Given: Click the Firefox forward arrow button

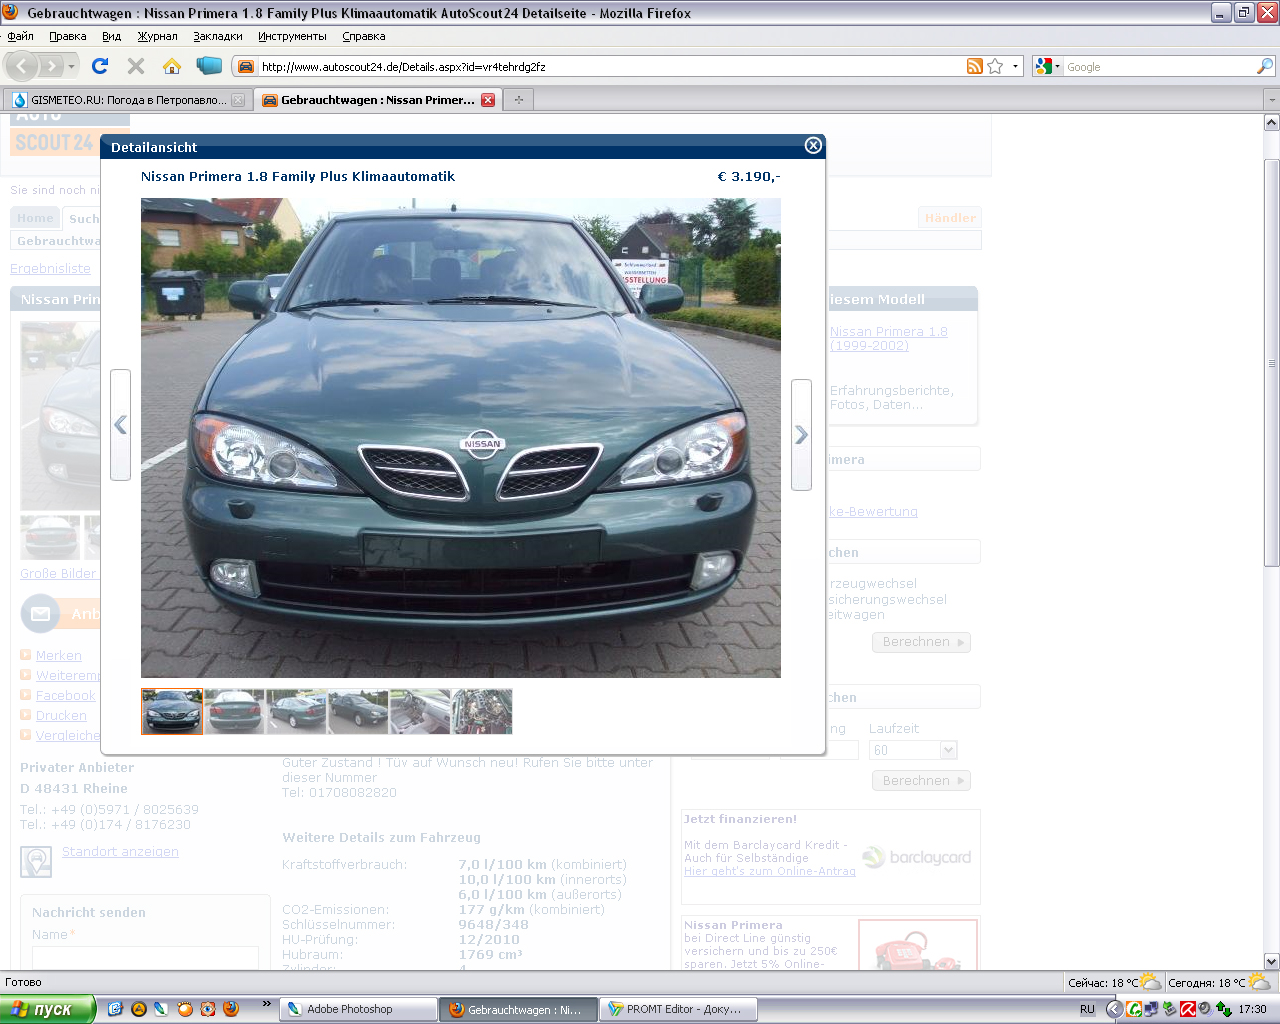Looking at the screenshot, I should point(52,66).
